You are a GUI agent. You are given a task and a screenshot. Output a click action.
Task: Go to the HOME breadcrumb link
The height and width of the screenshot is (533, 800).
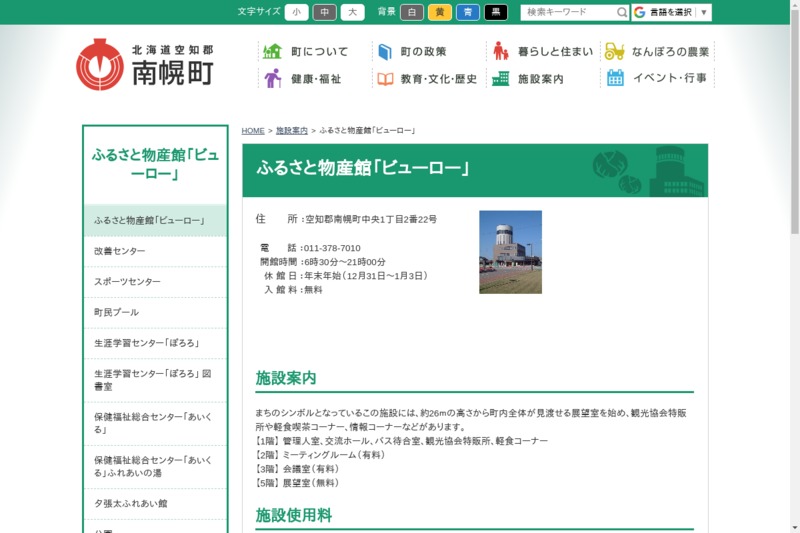(253, 131)
